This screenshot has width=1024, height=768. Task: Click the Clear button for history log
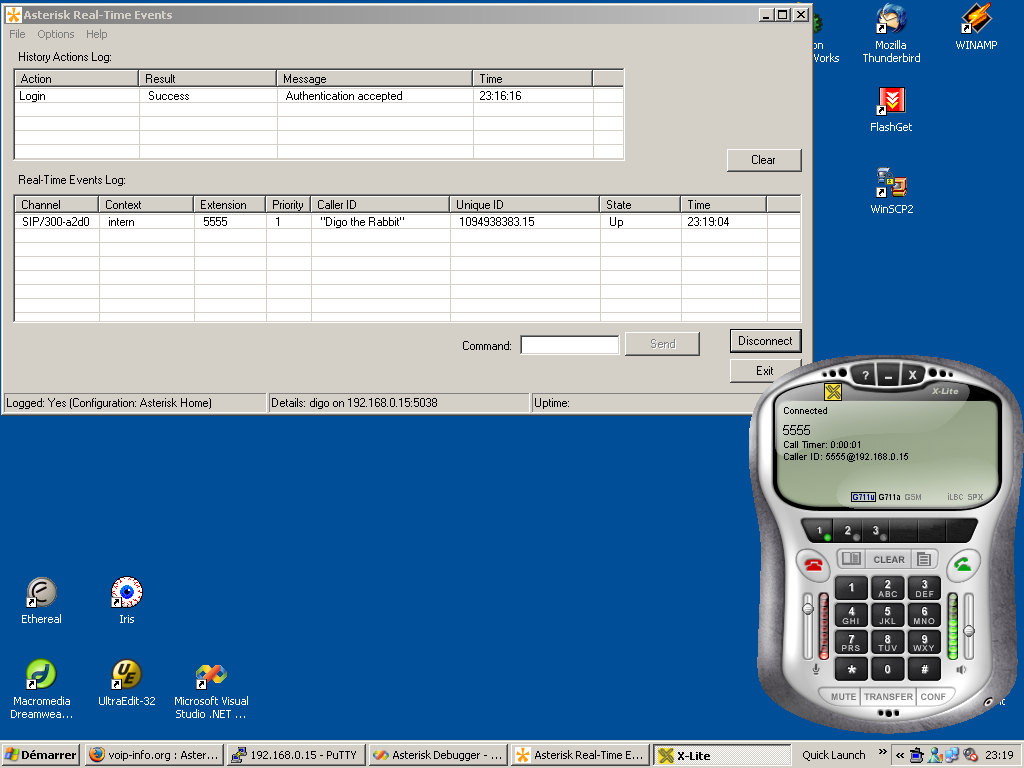click(x=763, y=160)
